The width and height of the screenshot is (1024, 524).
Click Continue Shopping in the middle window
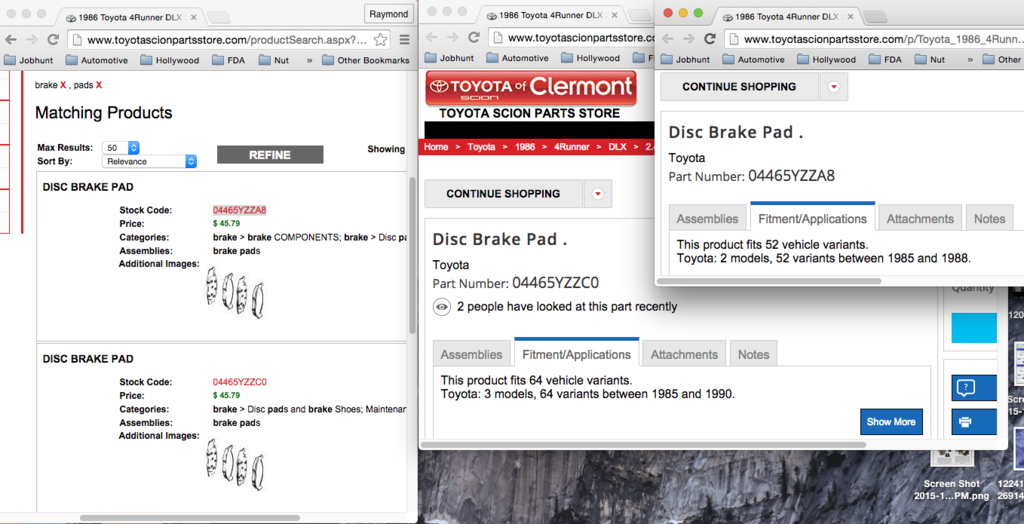click(x=504, y=193)
